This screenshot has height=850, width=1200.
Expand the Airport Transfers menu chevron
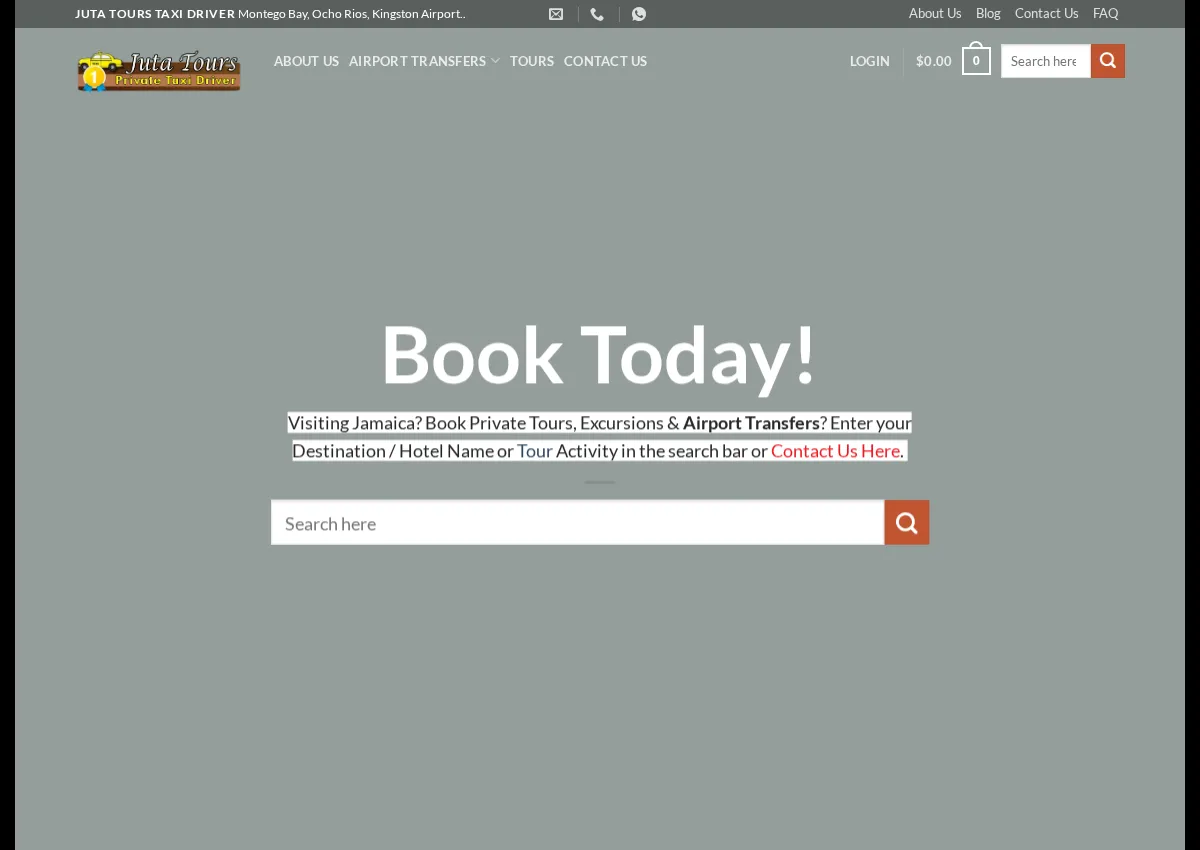pos(495,61)
